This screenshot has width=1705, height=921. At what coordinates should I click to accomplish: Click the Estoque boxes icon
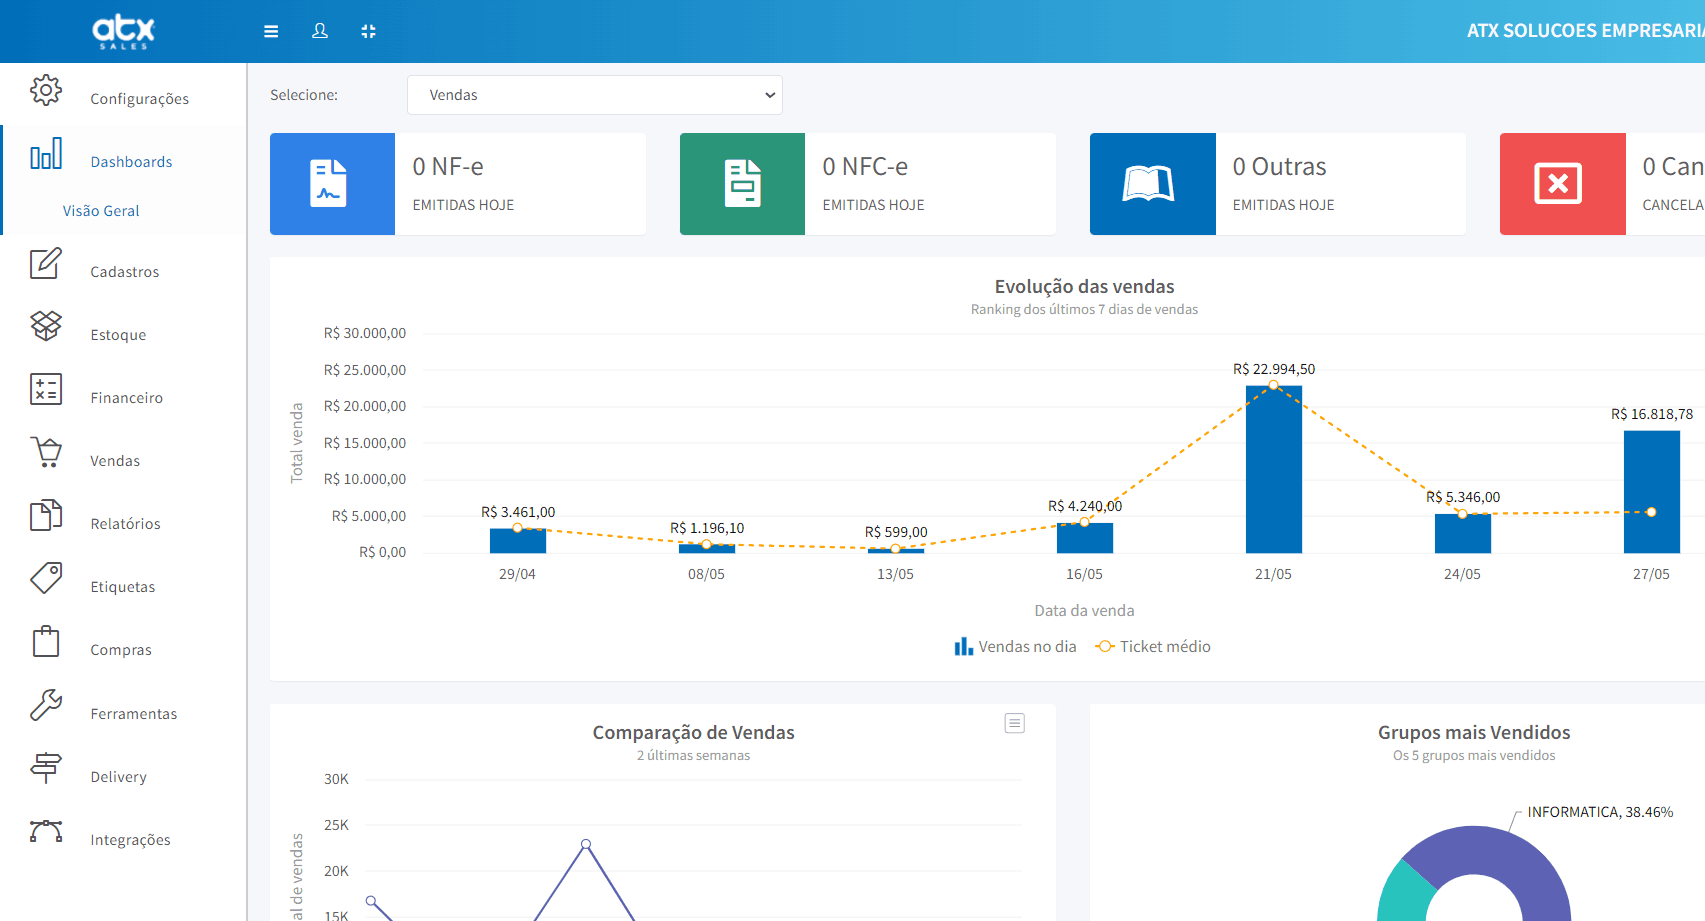point(46,326)
